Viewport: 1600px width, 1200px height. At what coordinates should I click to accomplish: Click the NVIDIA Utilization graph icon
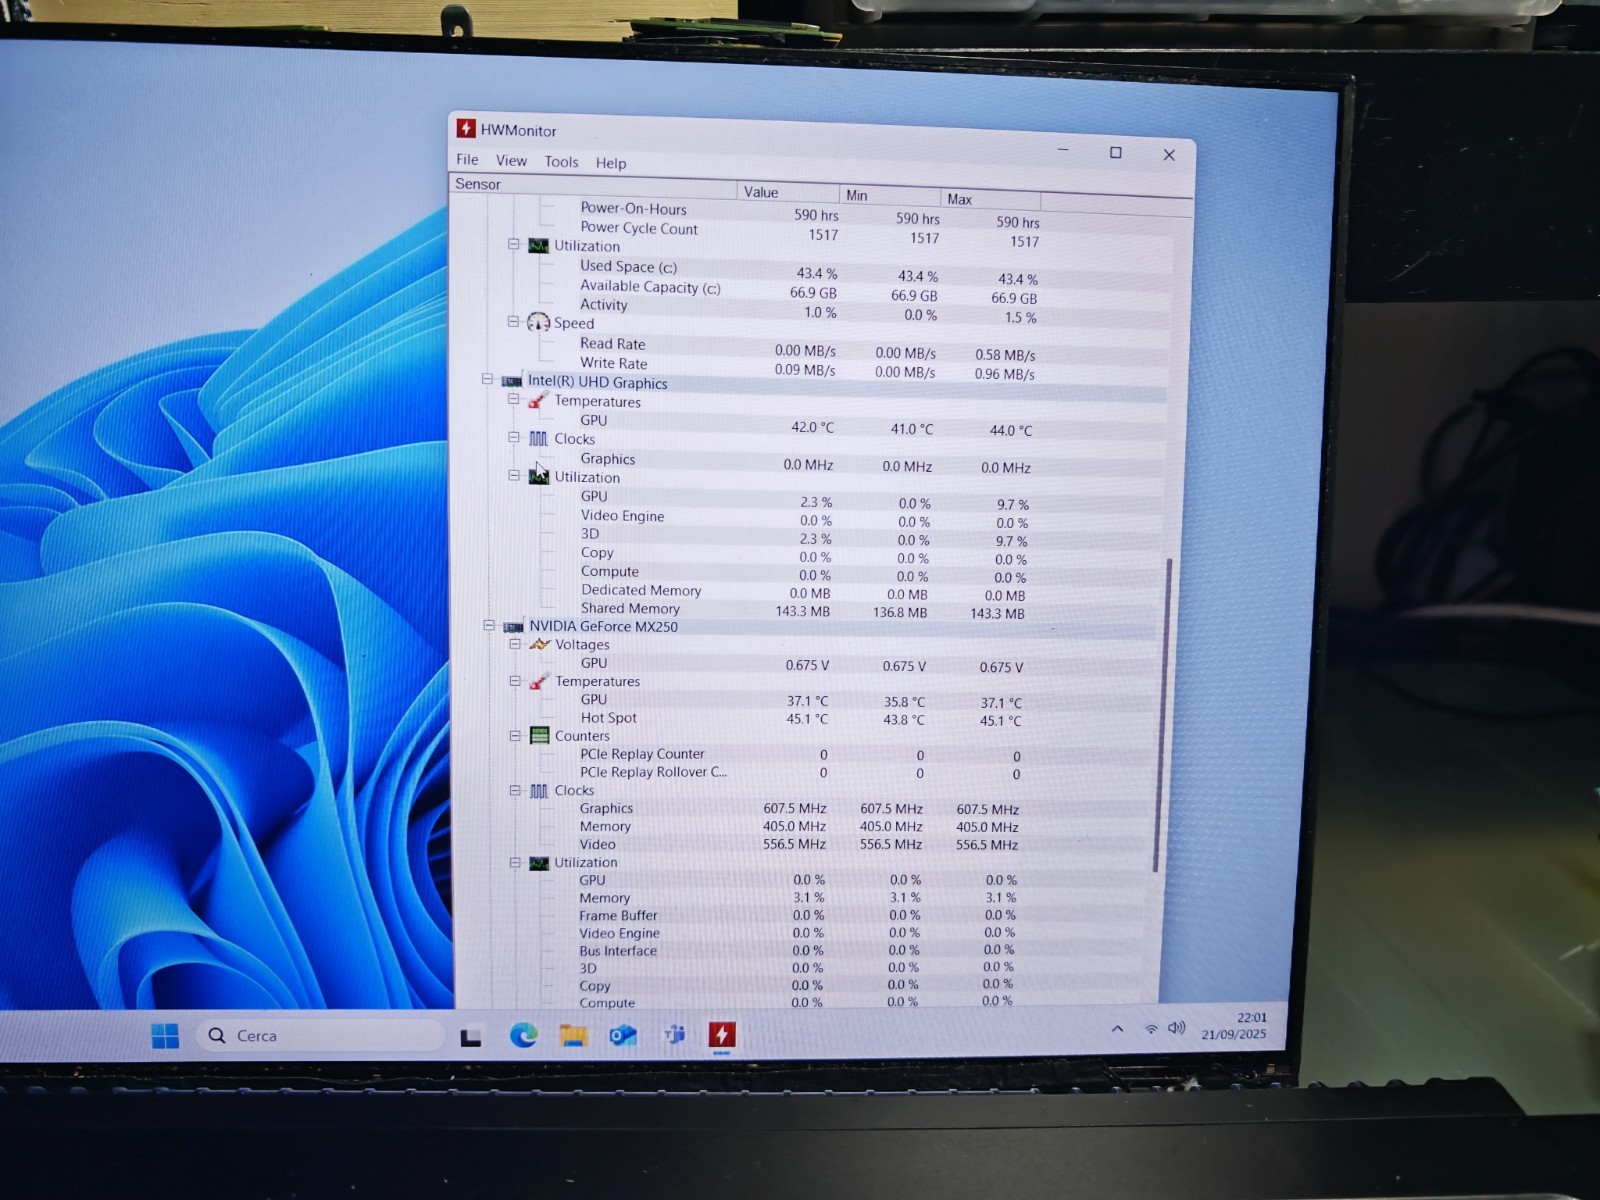[539, 863]
